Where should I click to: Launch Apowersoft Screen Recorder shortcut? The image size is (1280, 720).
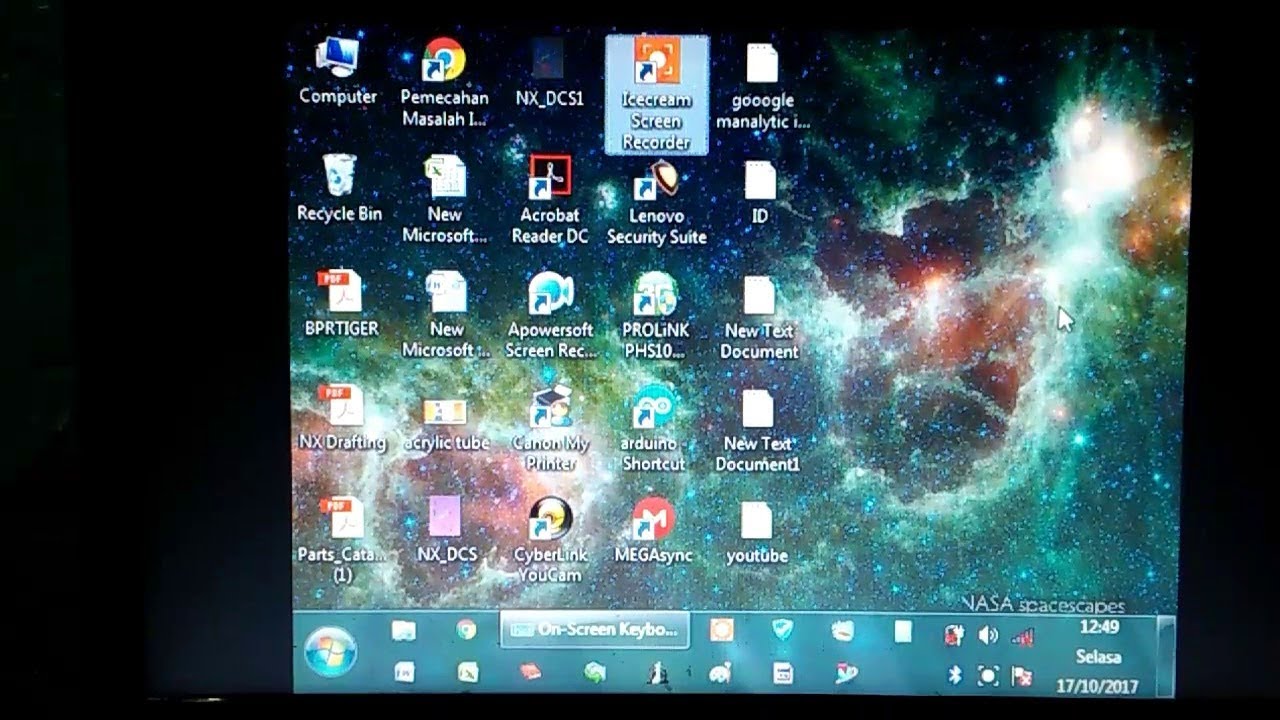(x=550, y=315)
